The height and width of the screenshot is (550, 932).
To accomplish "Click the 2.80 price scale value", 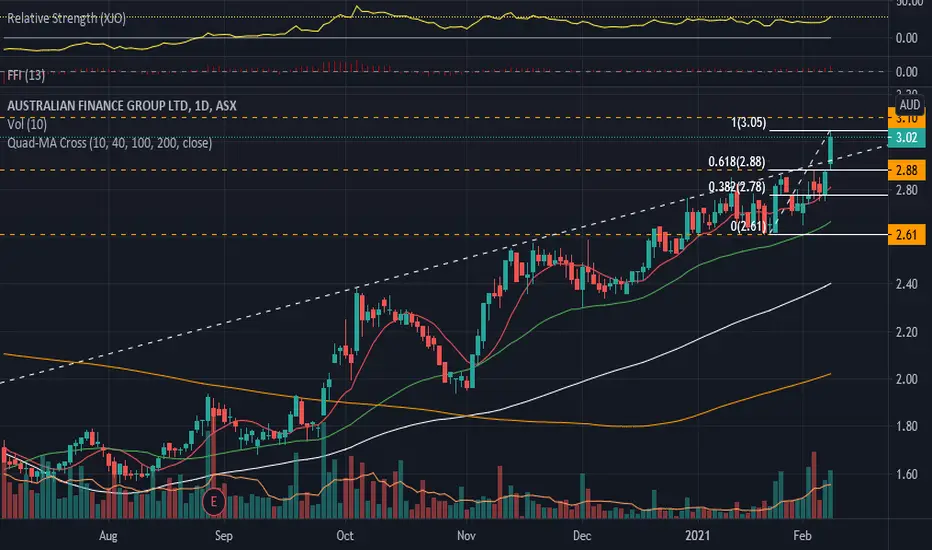I will (906, 190).
